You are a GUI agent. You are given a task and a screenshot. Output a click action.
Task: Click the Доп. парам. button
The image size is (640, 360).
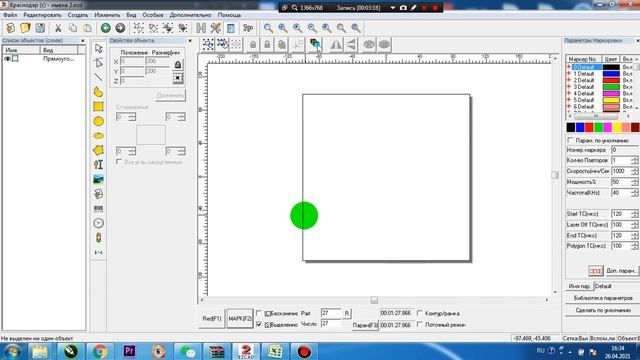(621, 271)
